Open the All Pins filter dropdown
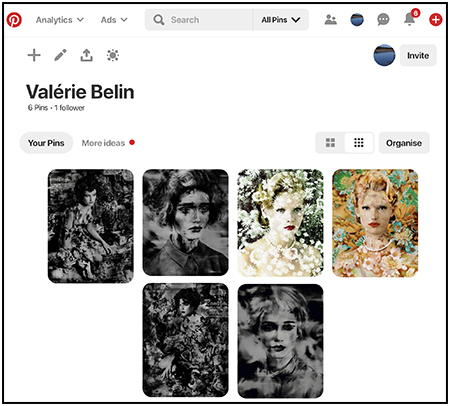Screen dimensions: 450x406 (x=281, y=20)
